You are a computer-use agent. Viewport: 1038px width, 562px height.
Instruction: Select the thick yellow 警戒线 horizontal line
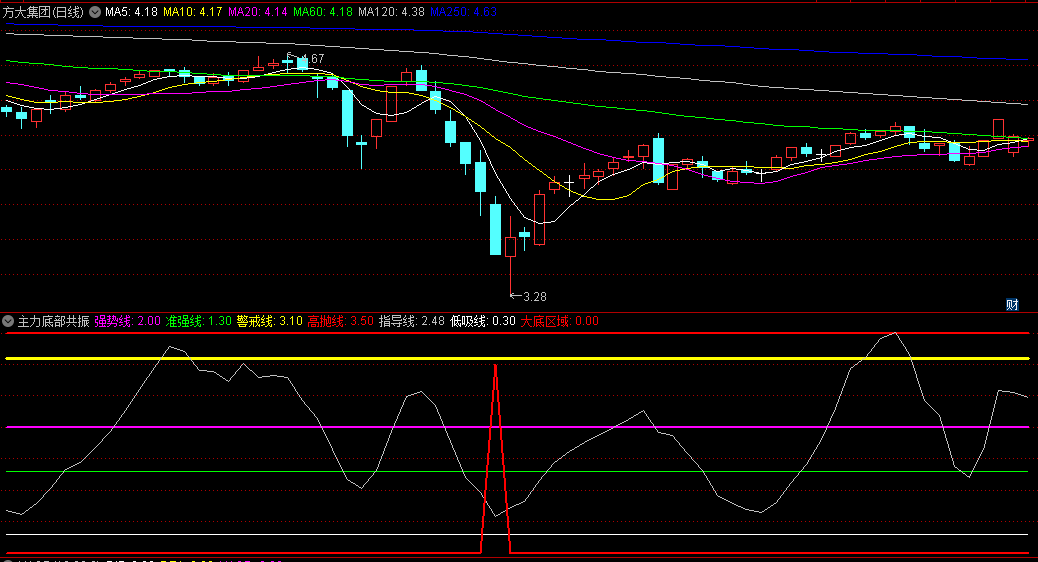pyautogui.click(x=518, y=359)
